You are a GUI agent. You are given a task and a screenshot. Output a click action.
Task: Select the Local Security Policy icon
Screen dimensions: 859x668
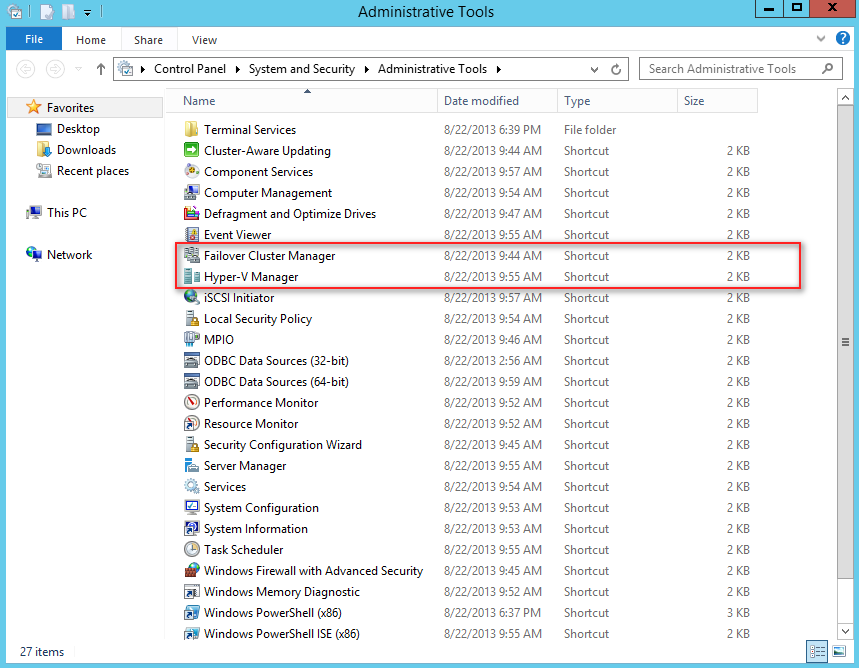191,318
